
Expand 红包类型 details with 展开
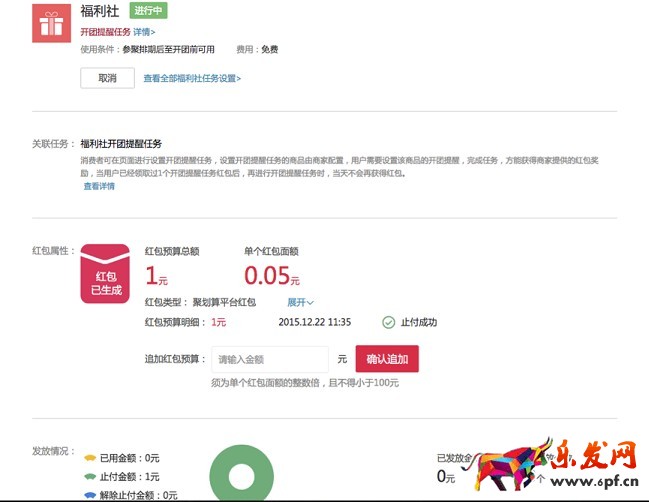(x=300, y=302)
